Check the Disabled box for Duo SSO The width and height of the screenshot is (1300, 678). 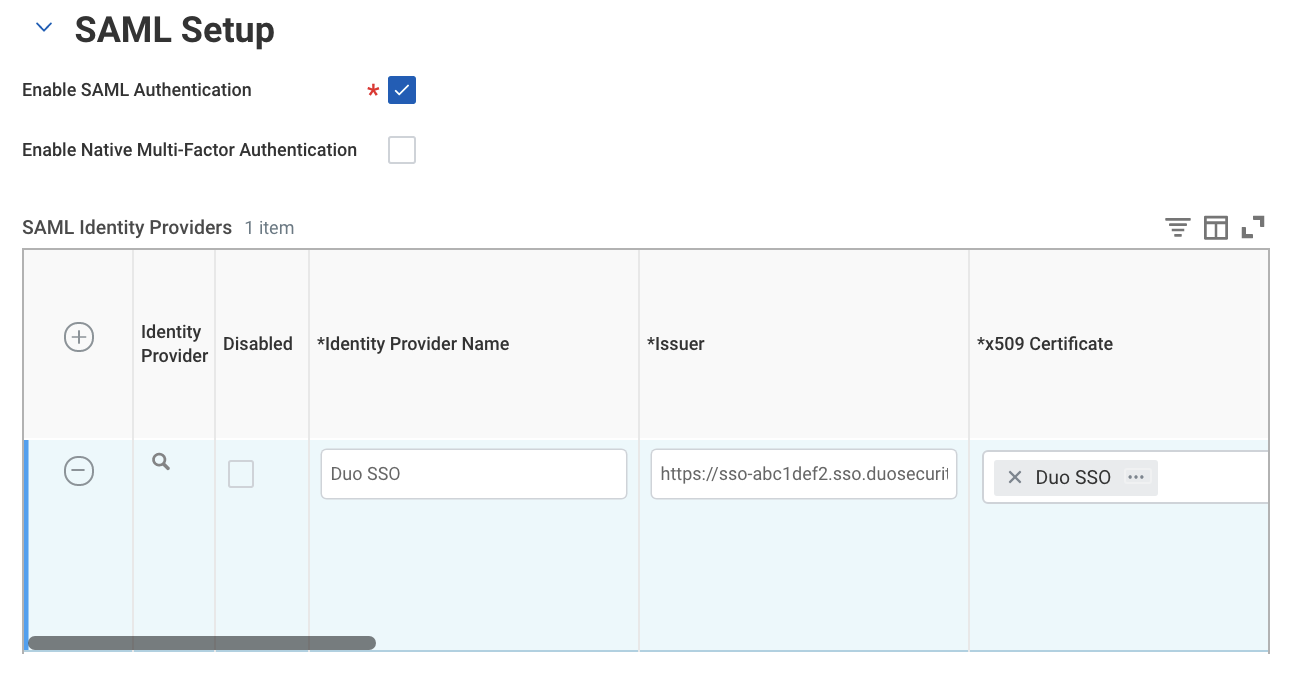pyautogui.click(x=240, y=474)
